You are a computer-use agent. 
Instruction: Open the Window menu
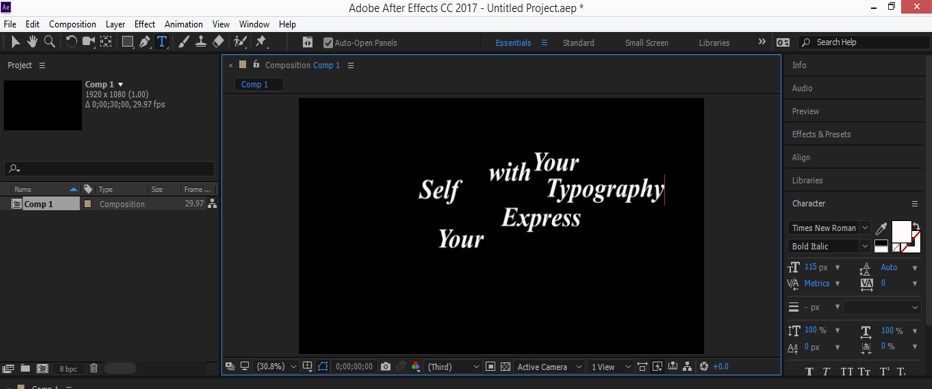[254, 24]
